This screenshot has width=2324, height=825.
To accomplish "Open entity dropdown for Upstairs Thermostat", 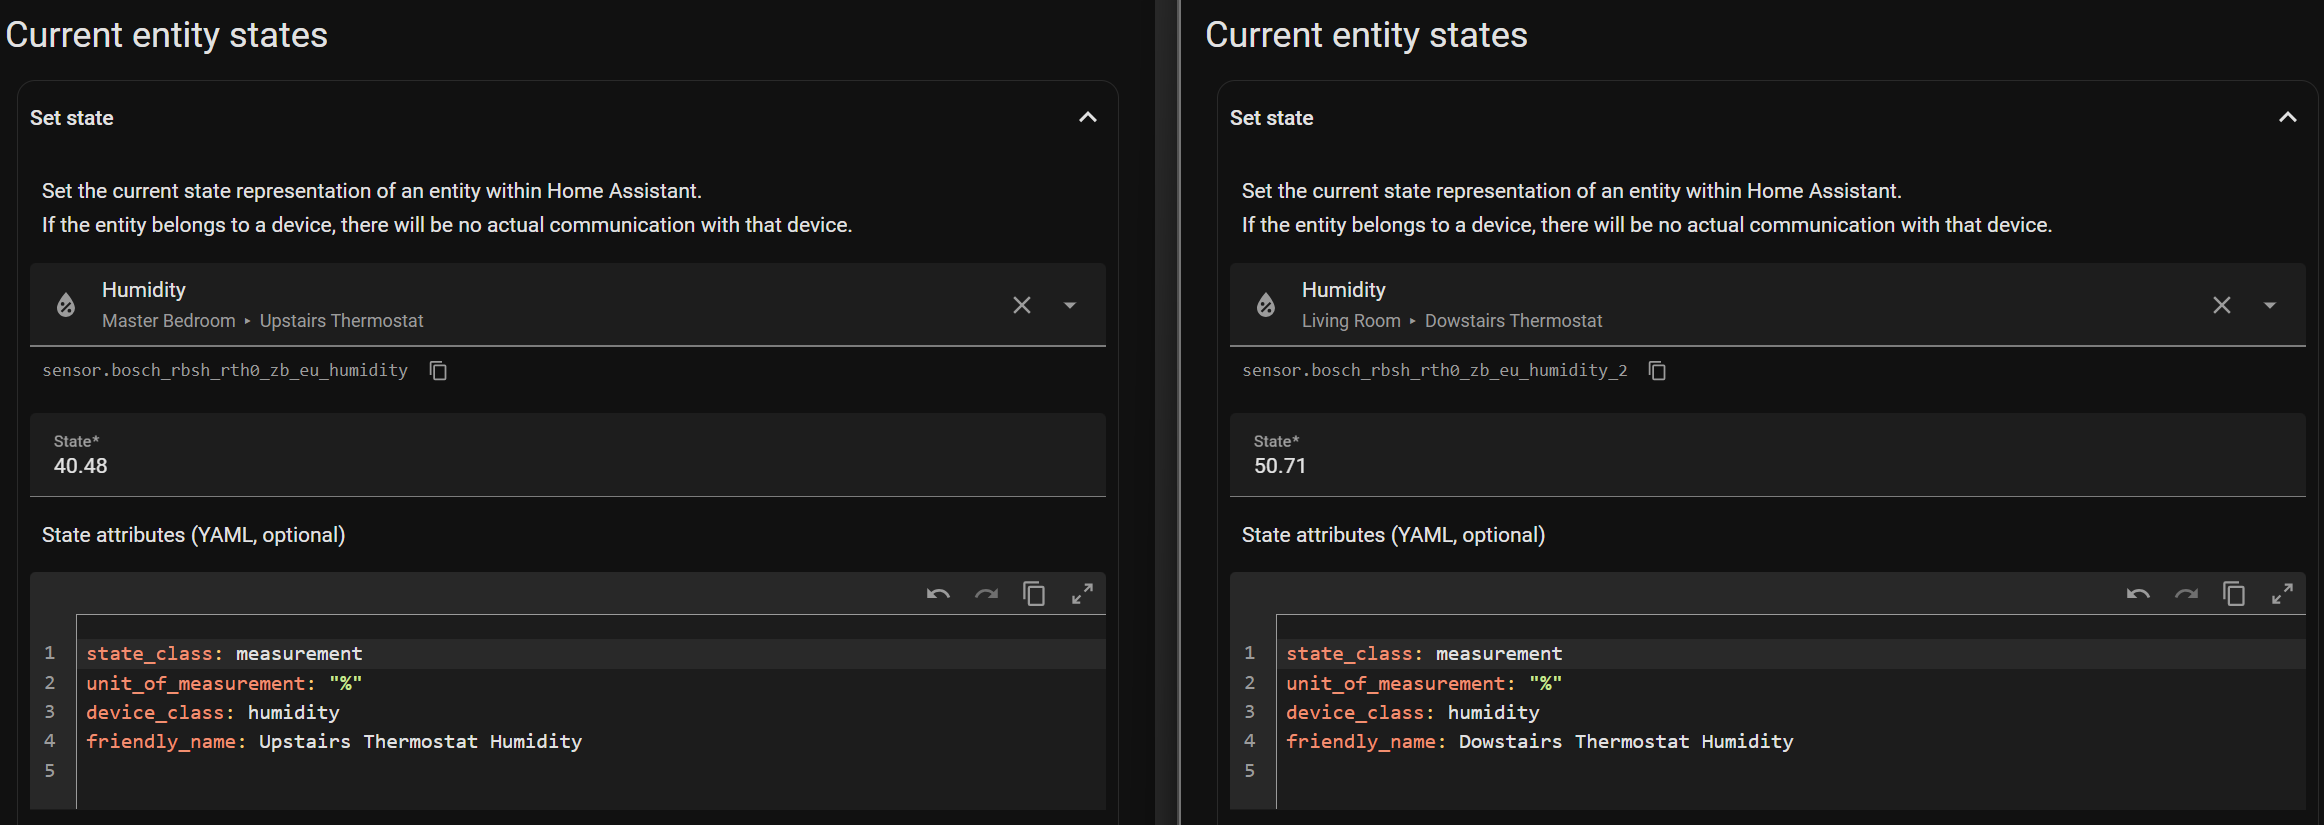I will [x=1070, y=305].
